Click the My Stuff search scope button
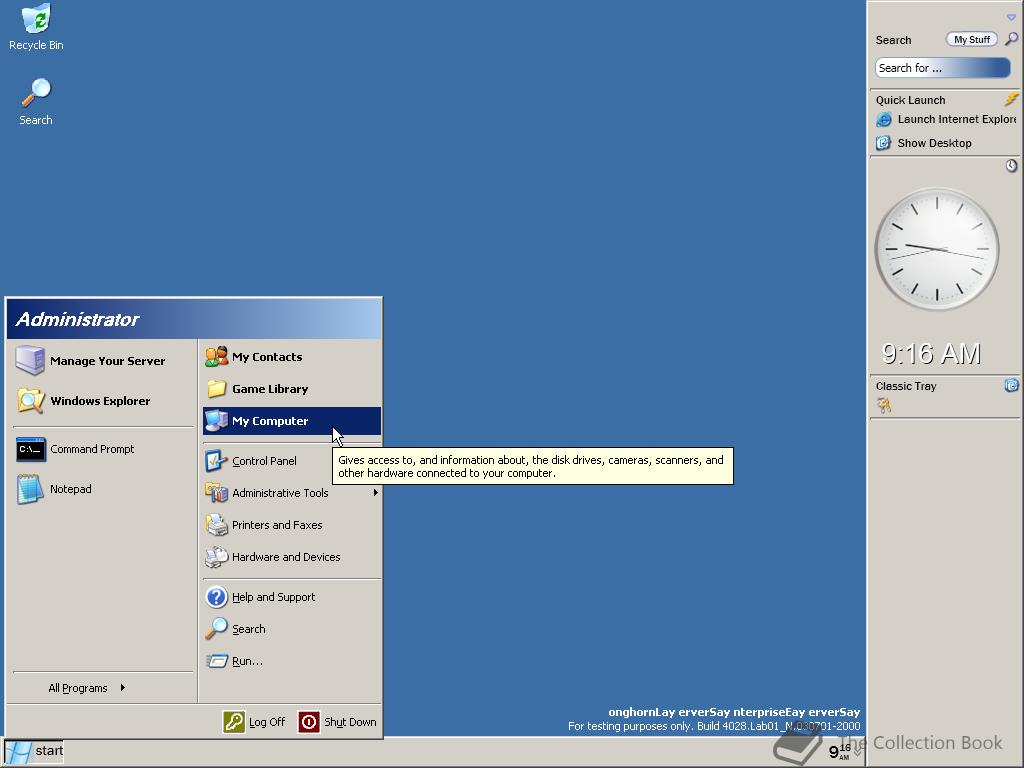Screen dimensions: 1024x768 point(972,40)
